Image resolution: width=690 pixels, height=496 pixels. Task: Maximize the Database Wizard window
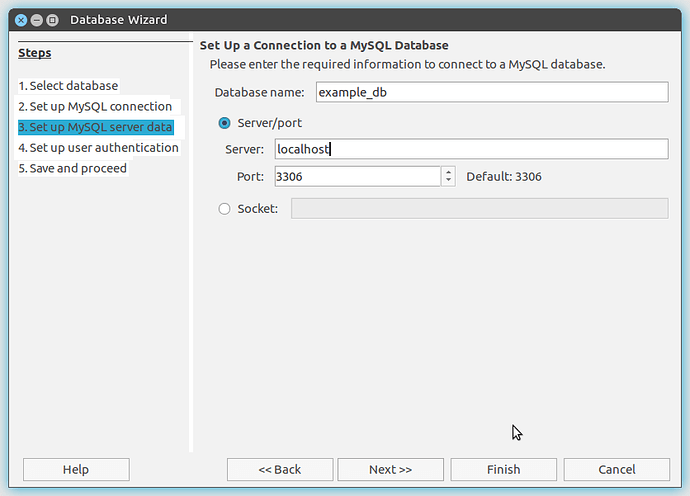coord(53,20)
